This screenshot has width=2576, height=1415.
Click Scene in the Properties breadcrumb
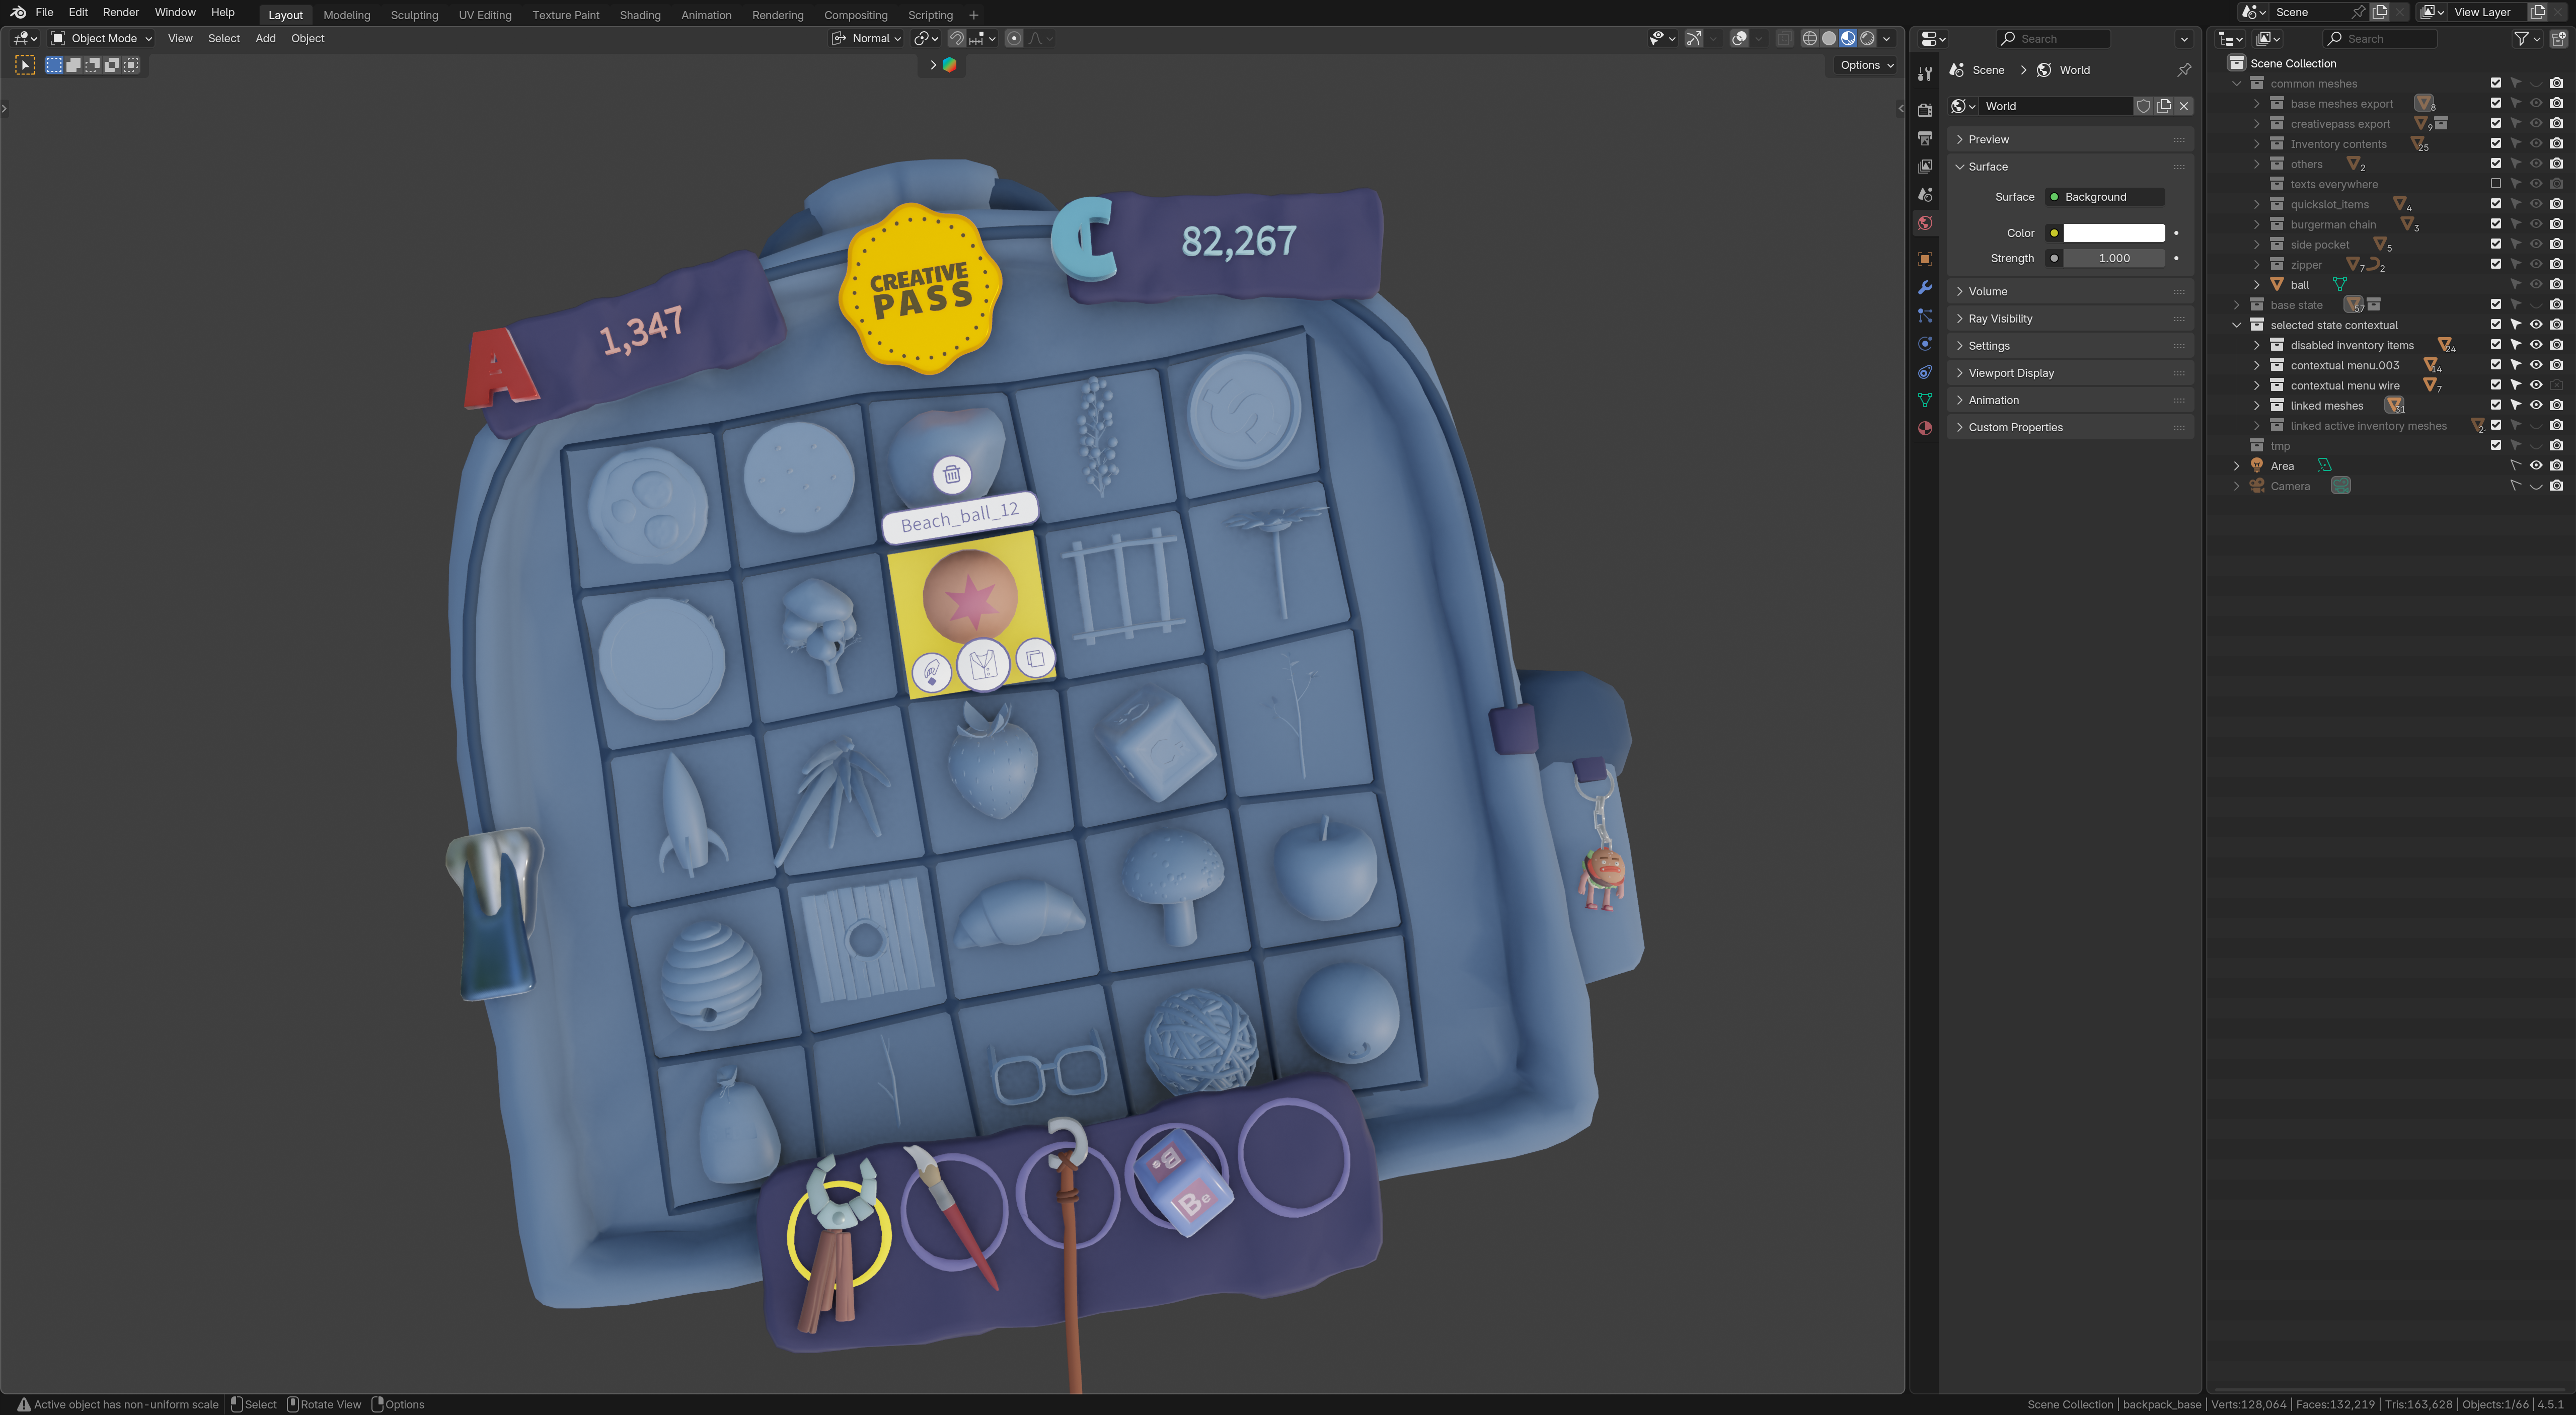click(x=1988, y=70)
